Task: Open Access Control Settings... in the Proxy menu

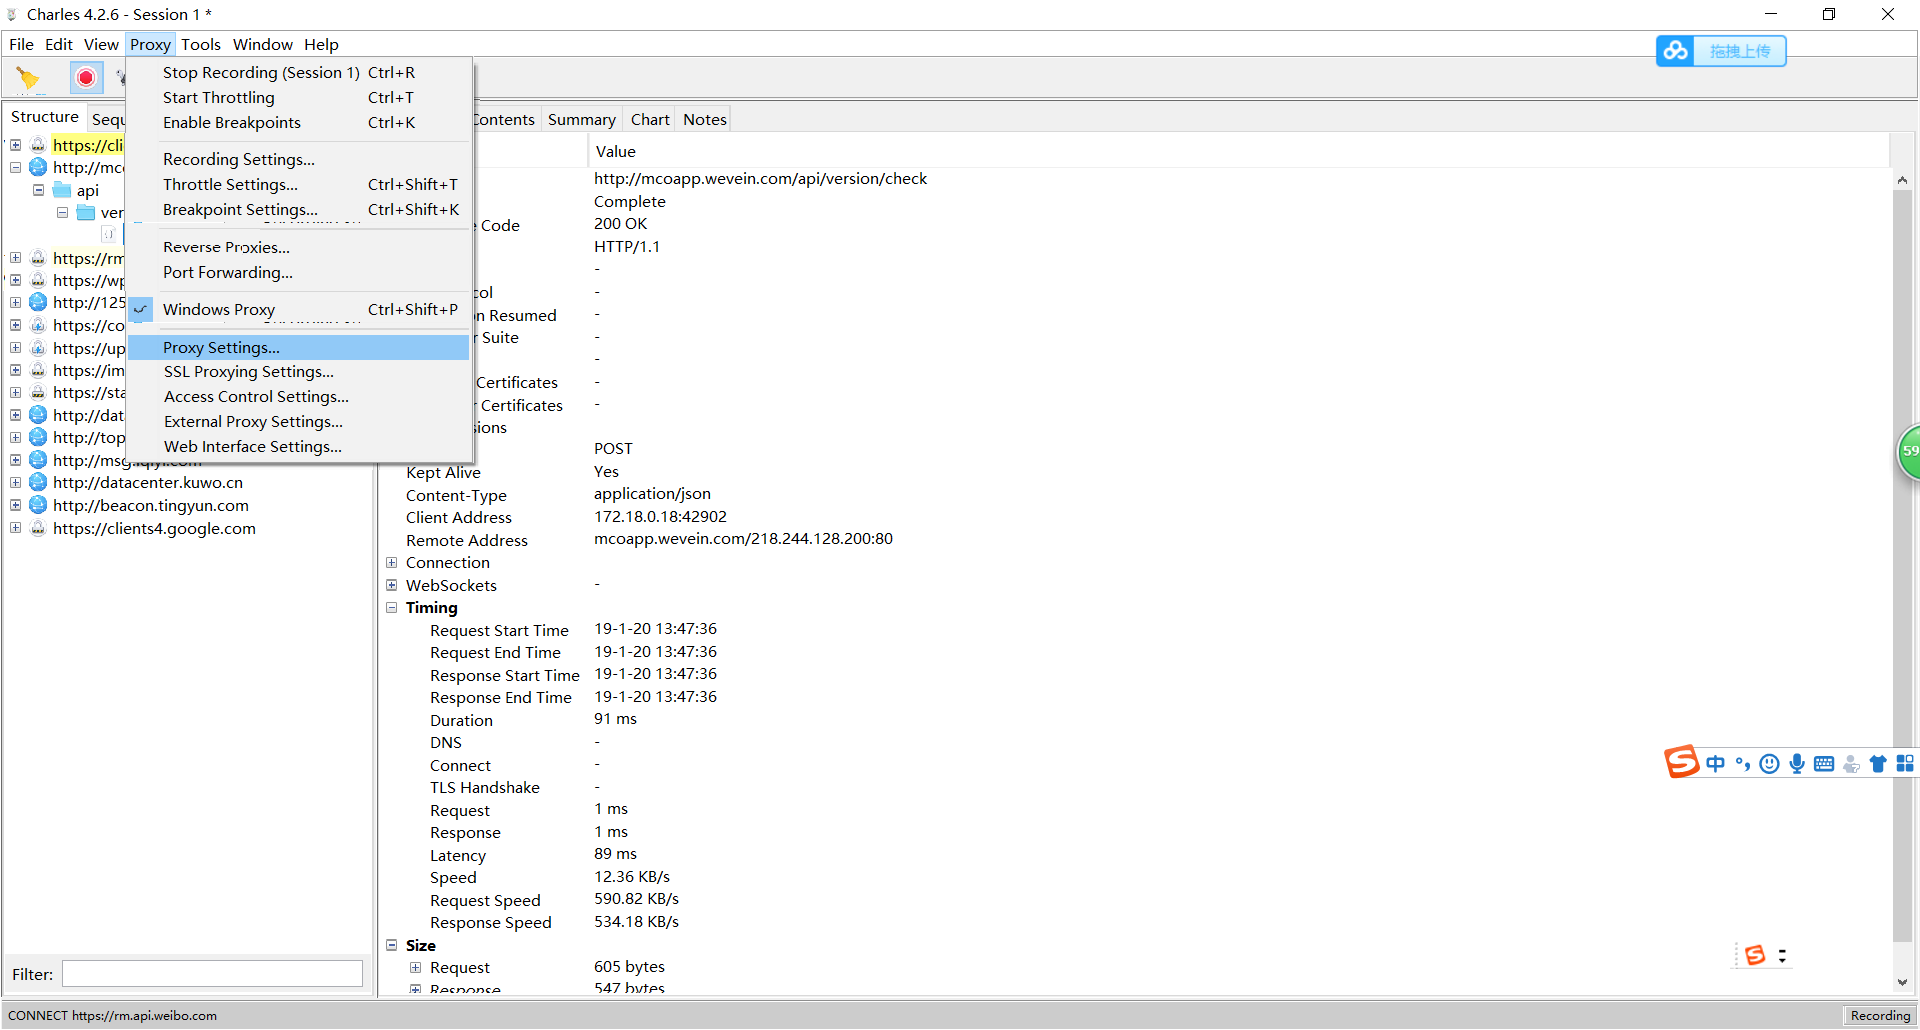Action: pos(300,397)
